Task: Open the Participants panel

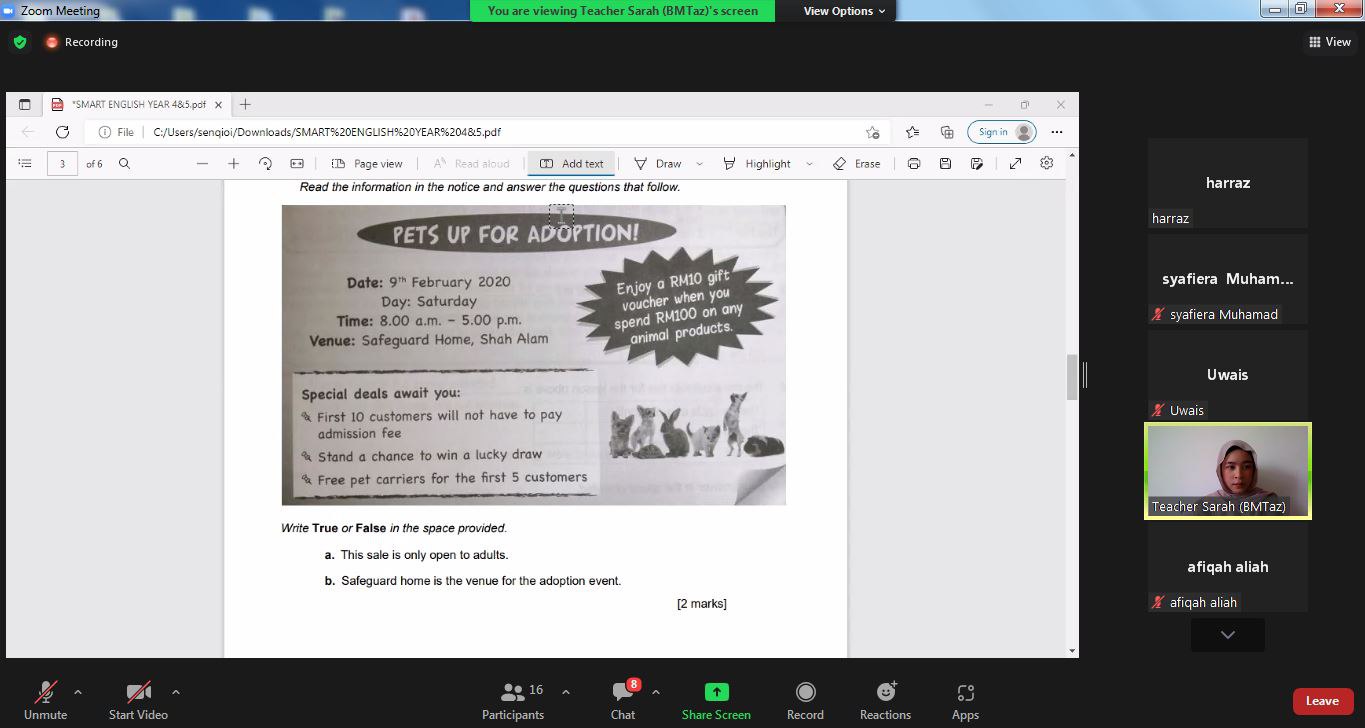Action: pos(513,700)
